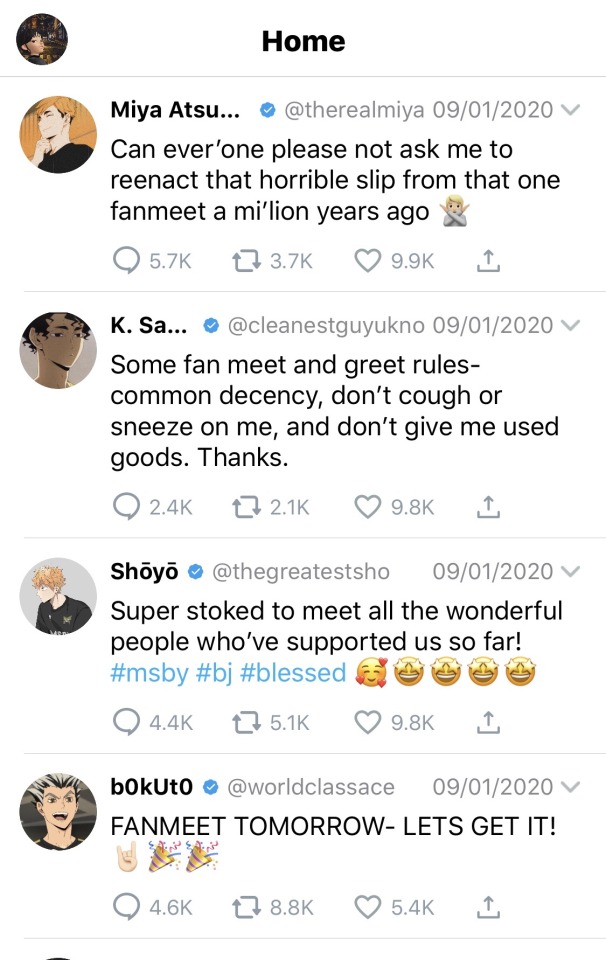606x960 pixels.
Task: Like K. Sa's meet and greet tweet
Action: click(x=368, y=507)
